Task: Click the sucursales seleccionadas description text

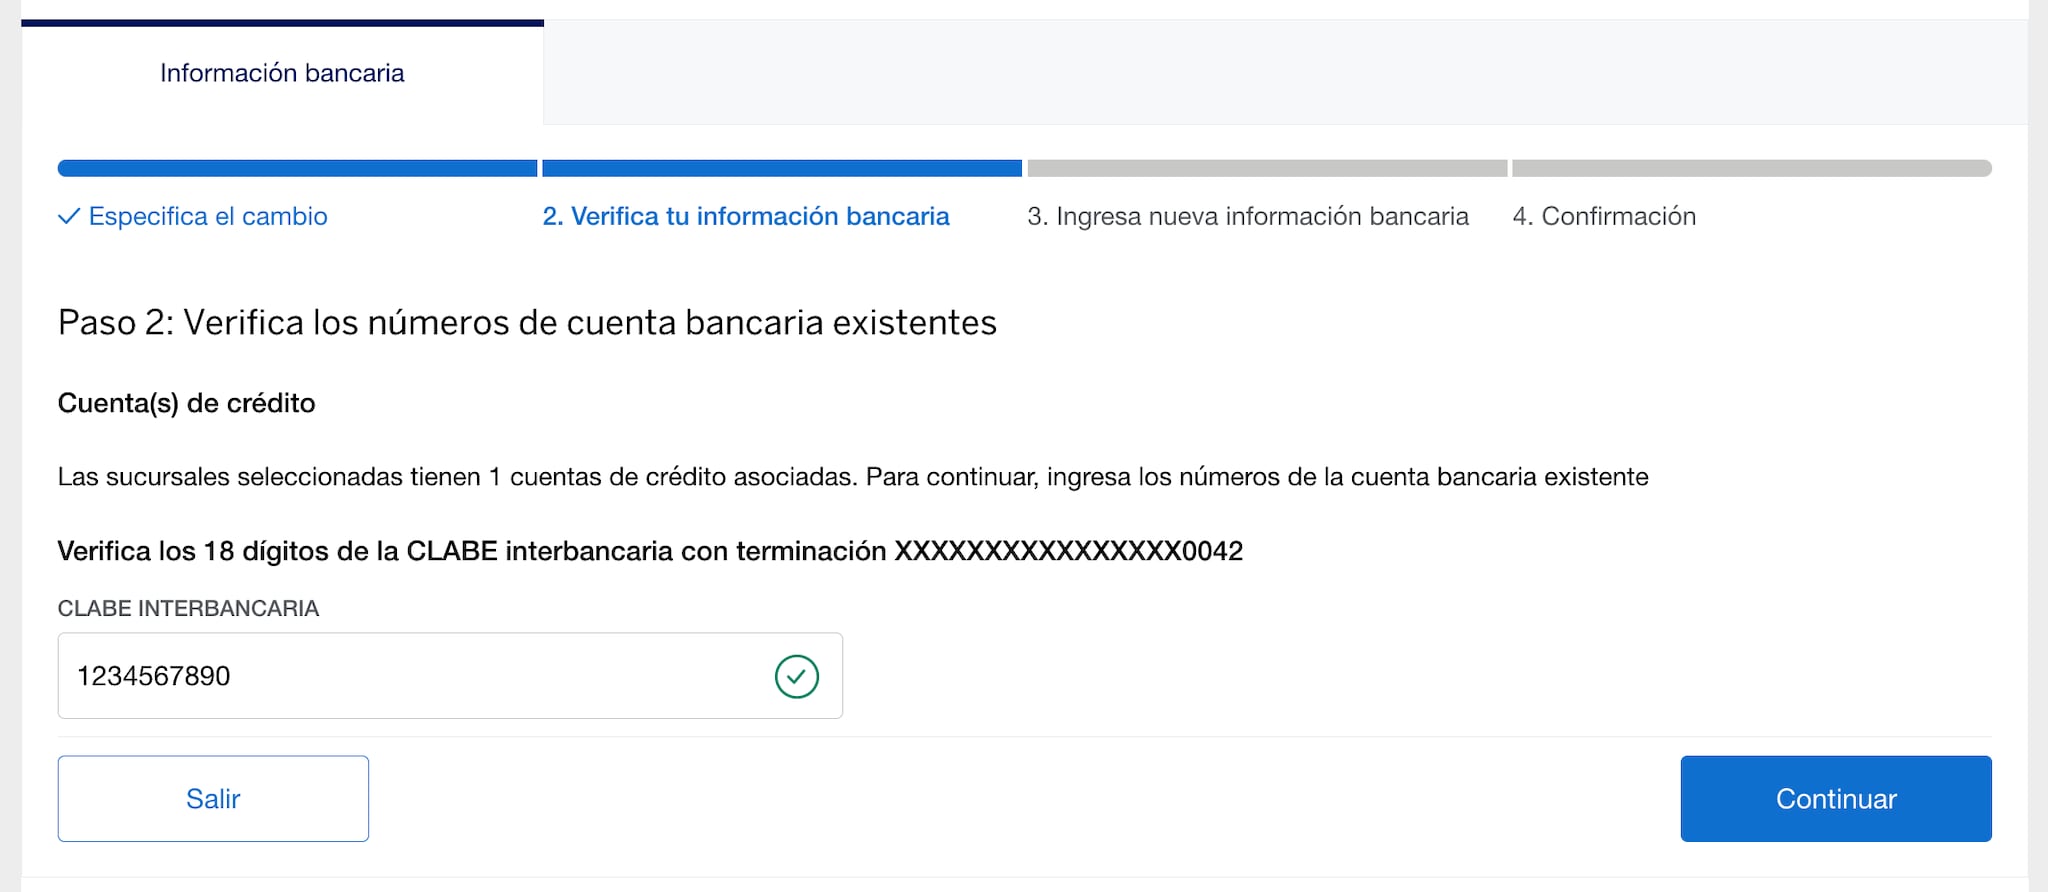Action: tap(852, 477)
